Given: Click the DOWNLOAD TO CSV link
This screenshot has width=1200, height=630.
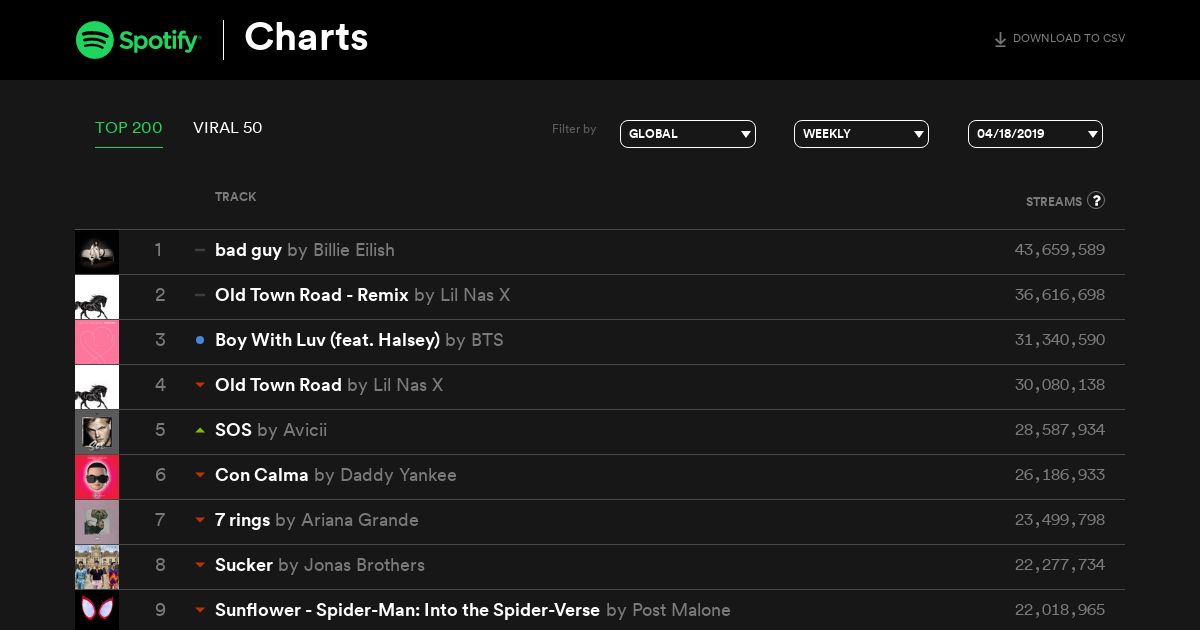Looking at the screenshot, I should pos(1069,39).
